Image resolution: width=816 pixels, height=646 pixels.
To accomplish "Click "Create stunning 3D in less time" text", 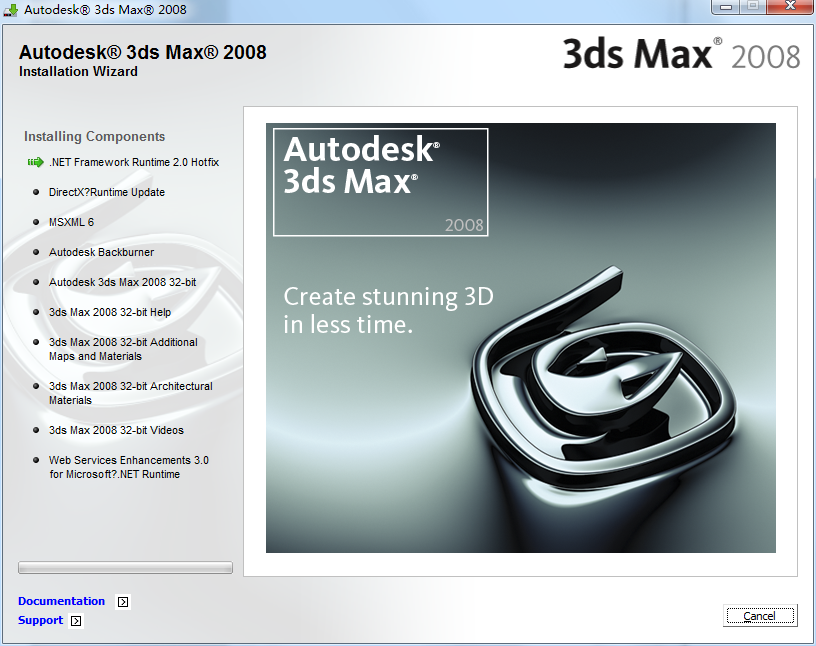I will coord(388,310).
